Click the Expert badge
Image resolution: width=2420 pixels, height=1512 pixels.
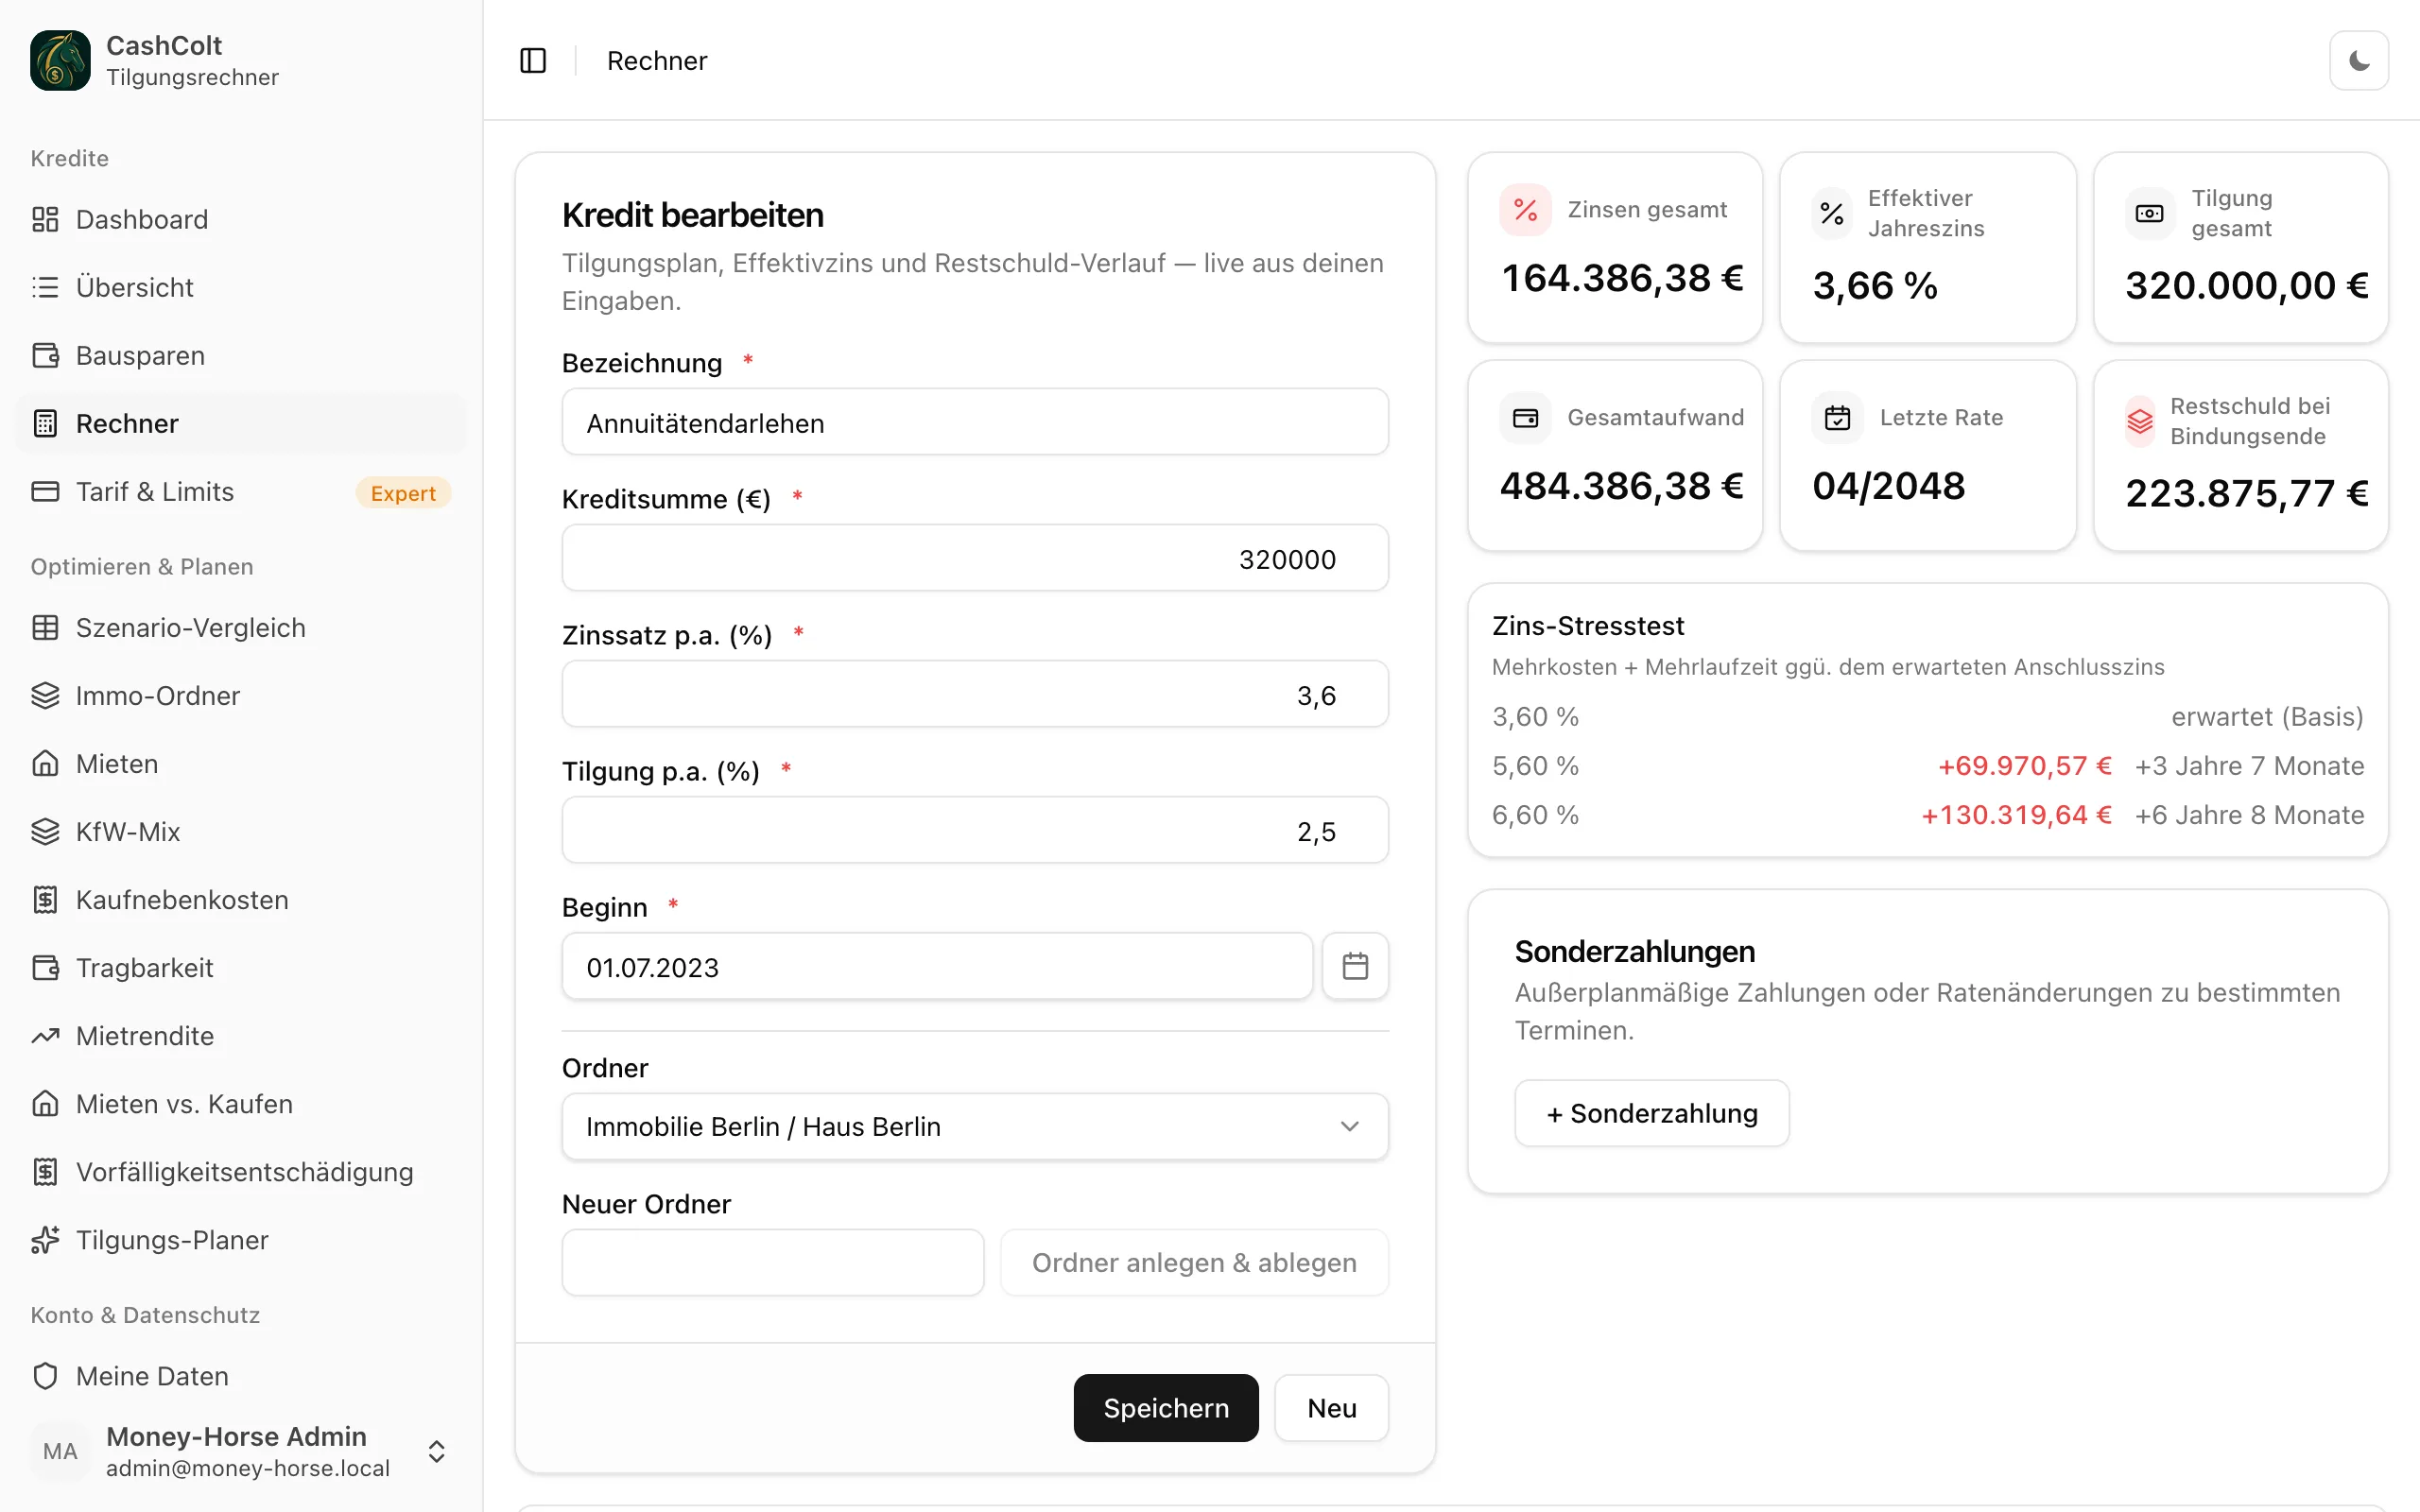tap(403, 493)
